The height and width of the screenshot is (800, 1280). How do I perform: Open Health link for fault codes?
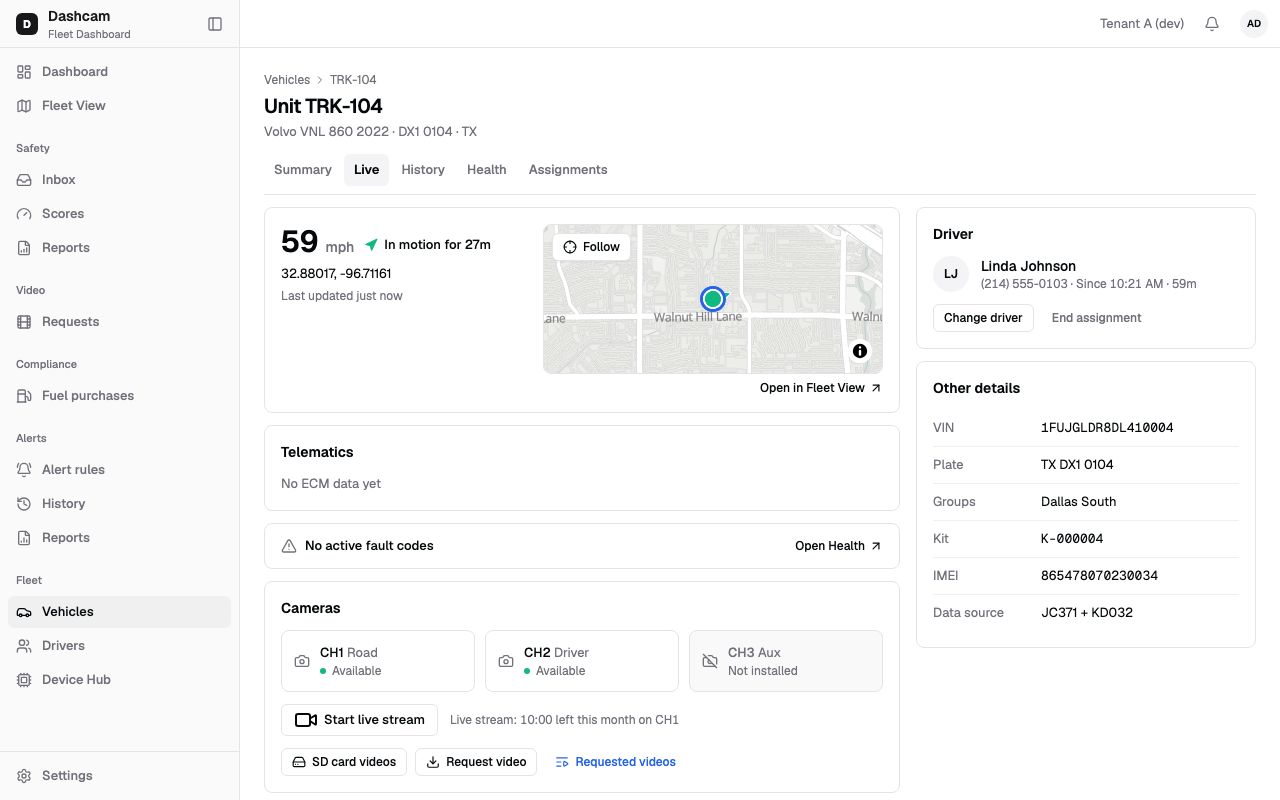(838, 546)
